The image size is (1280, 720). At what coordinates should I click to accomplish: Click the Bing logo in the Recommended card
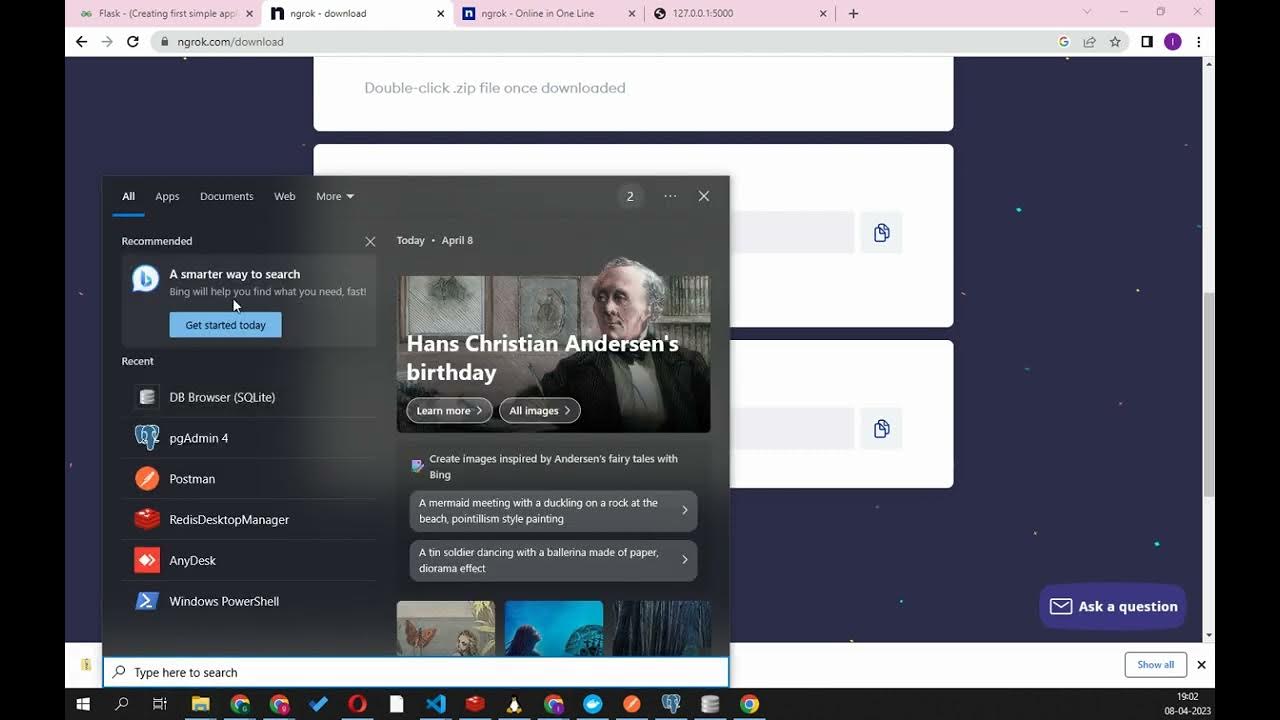tap(146, 279)
